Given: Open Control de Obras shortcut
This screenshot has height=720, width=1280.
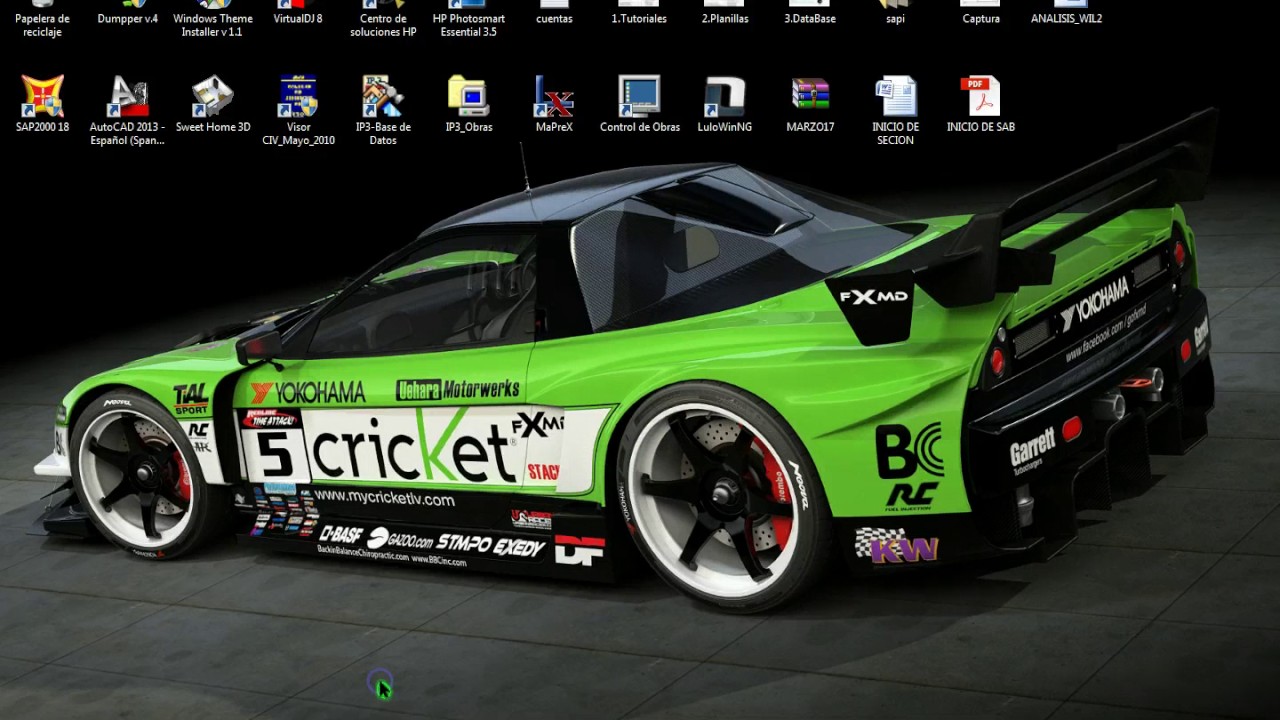Looking at the screenshot, I should [639, 103].
